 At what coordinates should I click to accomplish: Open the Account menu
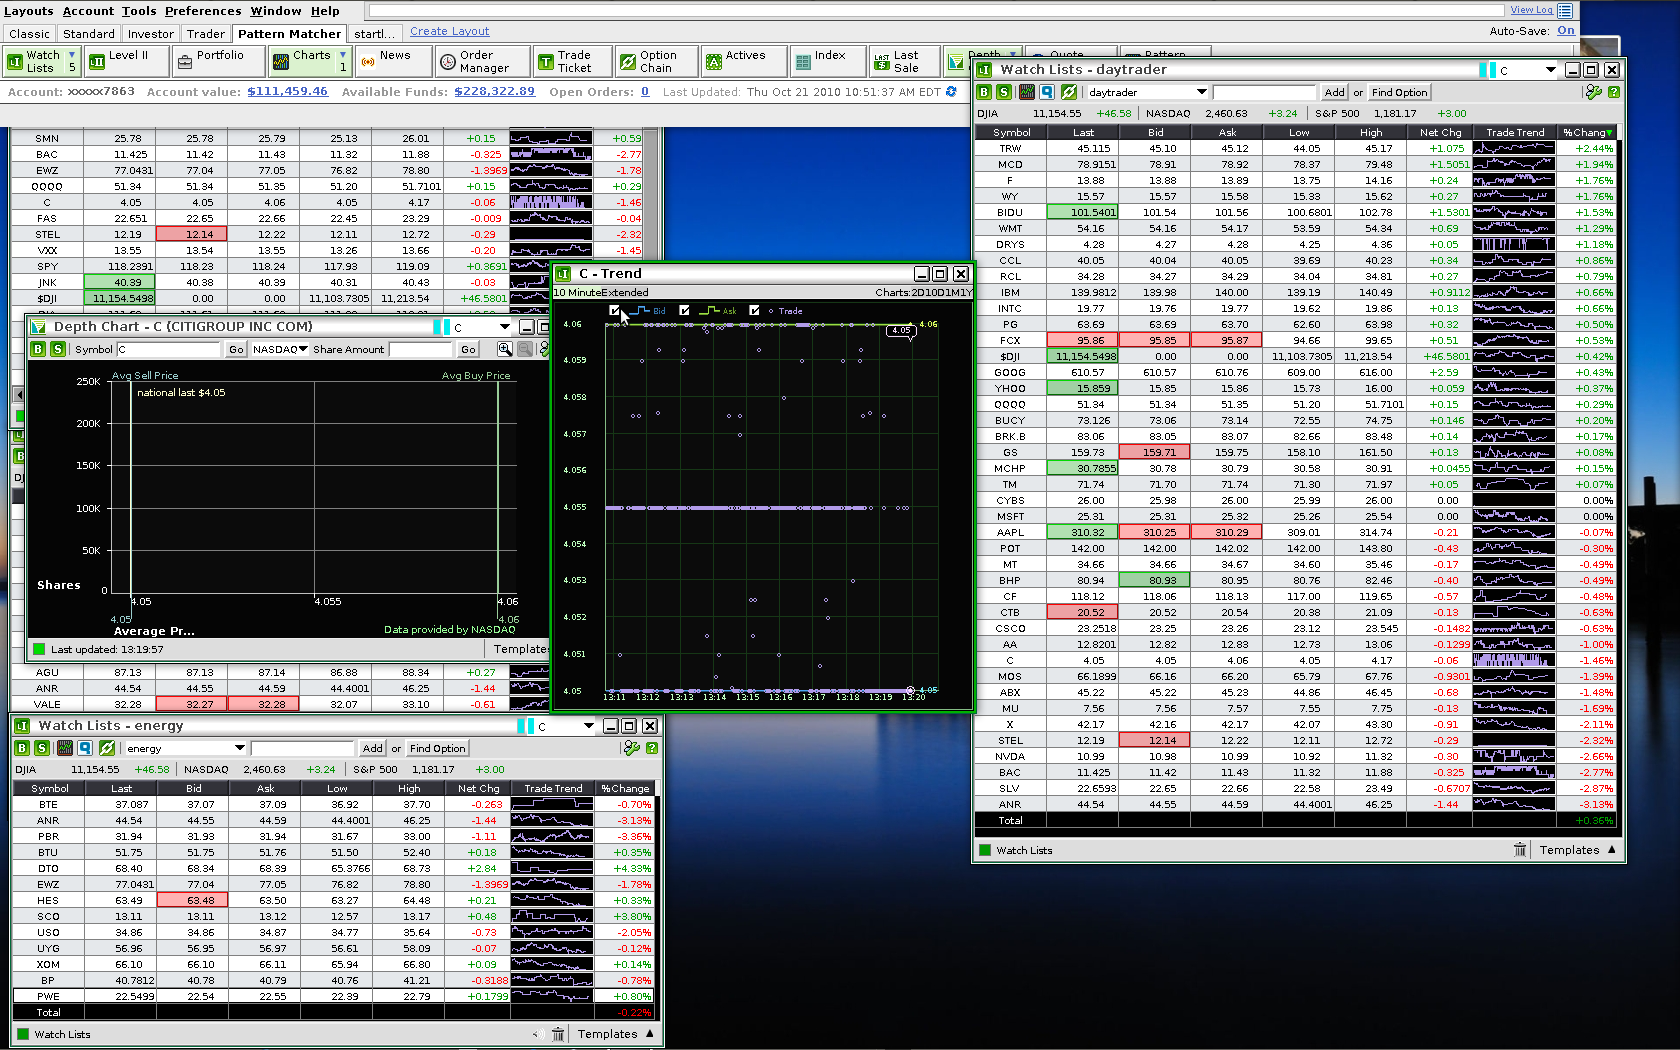coord(88,11)
